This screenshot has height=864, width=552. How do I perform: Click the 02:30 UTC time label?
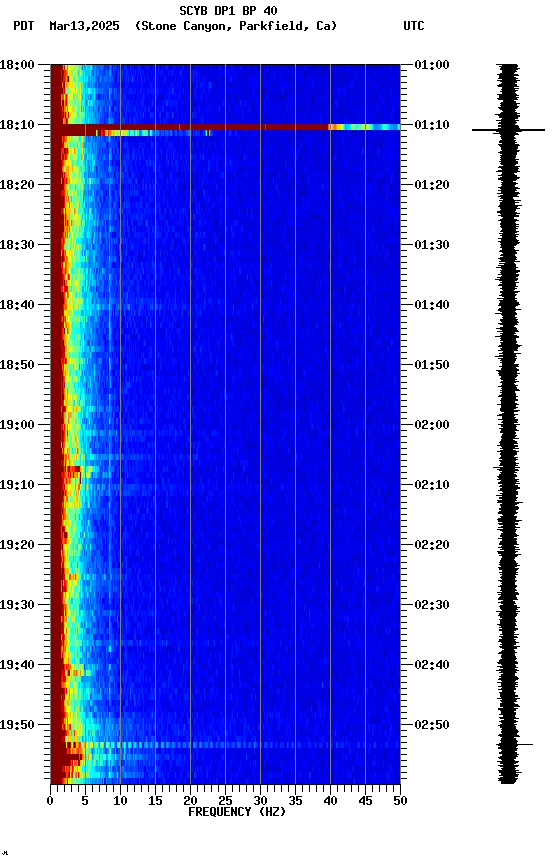coord(432,605)
